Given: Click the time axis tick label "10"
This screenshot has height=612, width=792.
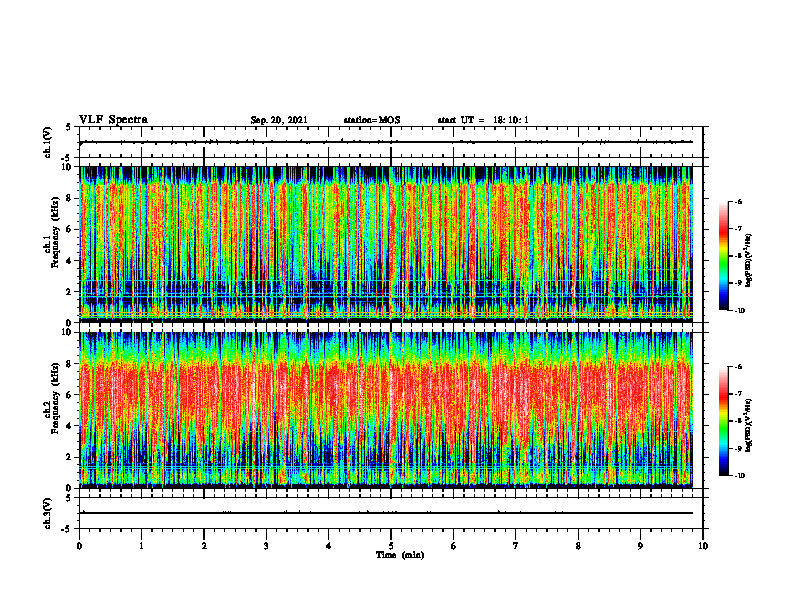Looking at the screenshot, I should click(703, 546).
